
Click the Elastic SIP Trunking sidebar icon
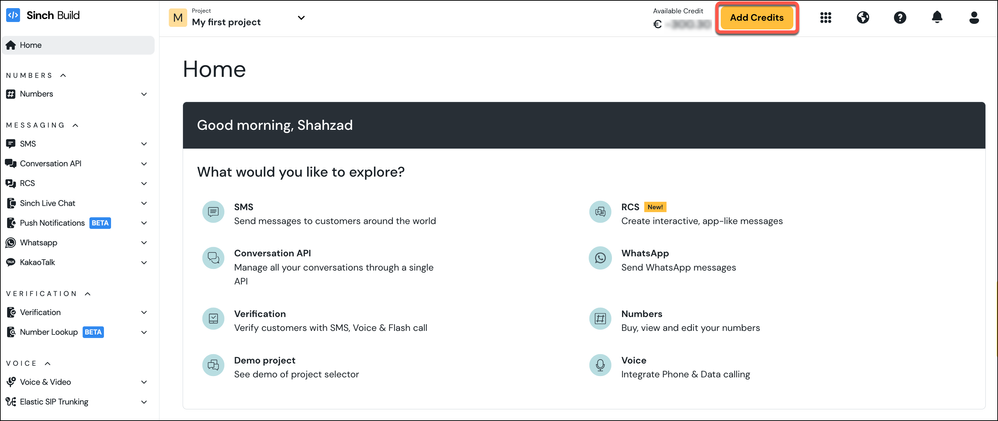10,402
